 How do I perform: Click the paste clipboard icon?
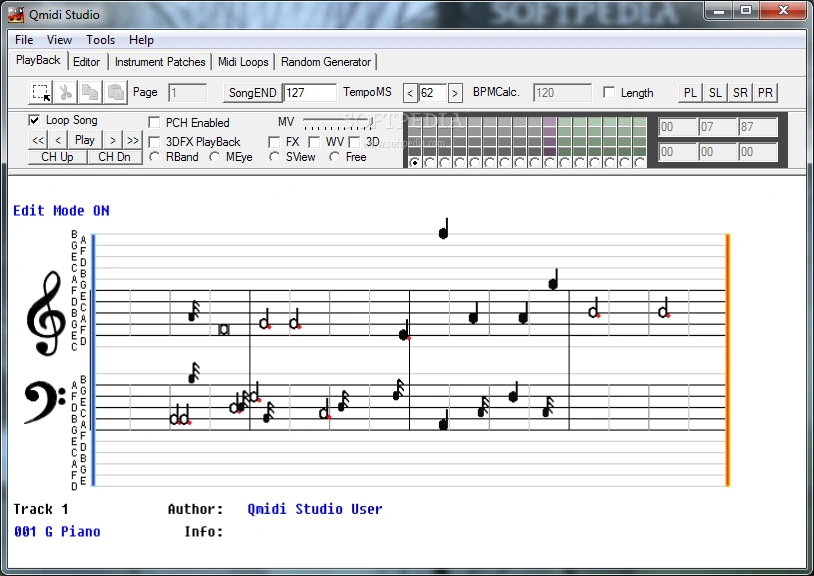point(116,93)
